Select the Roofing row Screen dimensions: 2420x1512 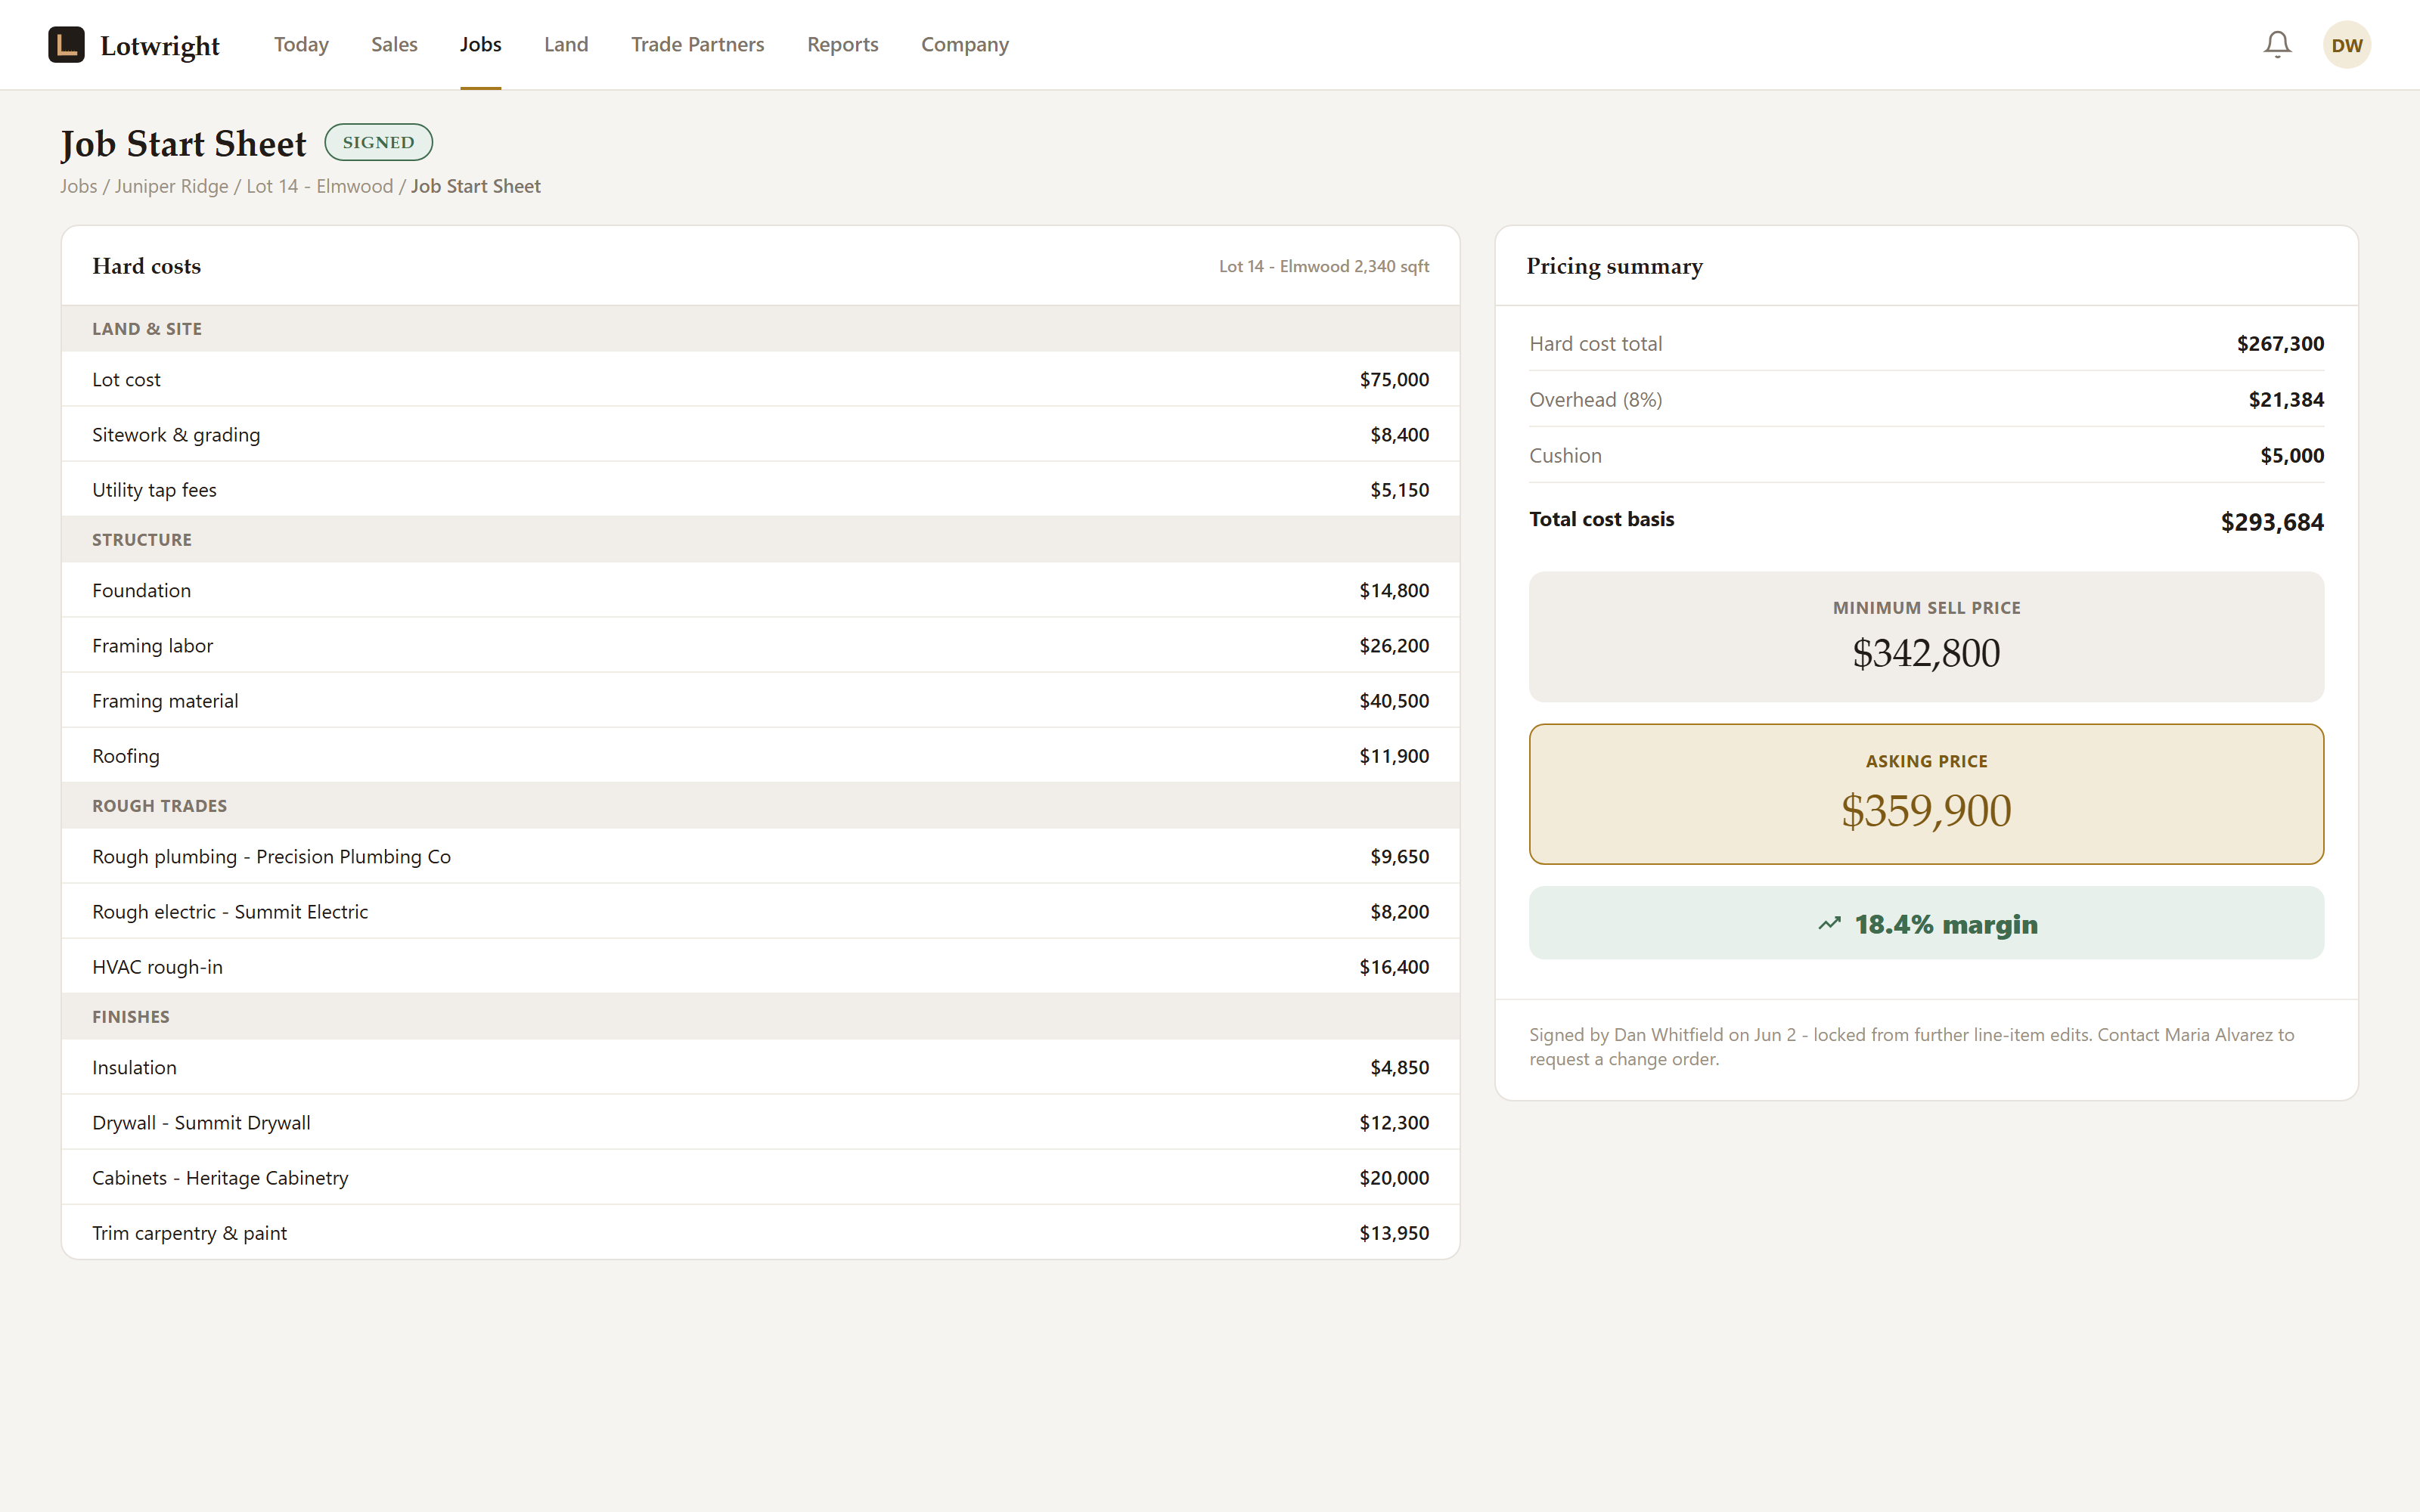pos(760,755)
